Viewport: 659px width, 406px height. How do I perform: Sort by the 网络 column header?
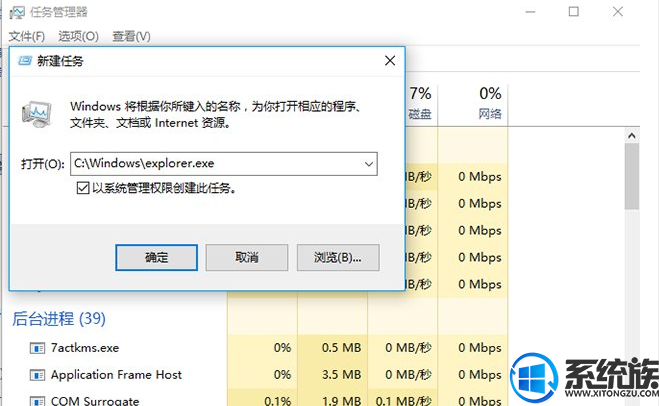(x=472, y=103)
